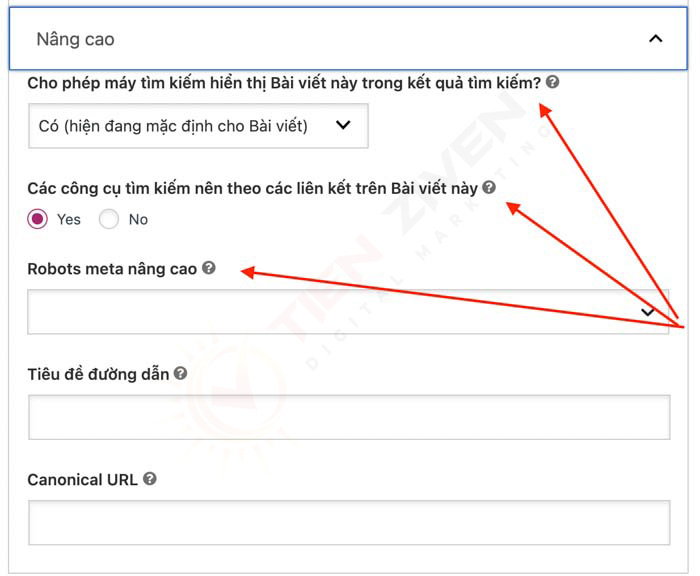Open the 'Có (hiện đang mặc định)' dropdown

pyautogui.click(x=198, y=126)
